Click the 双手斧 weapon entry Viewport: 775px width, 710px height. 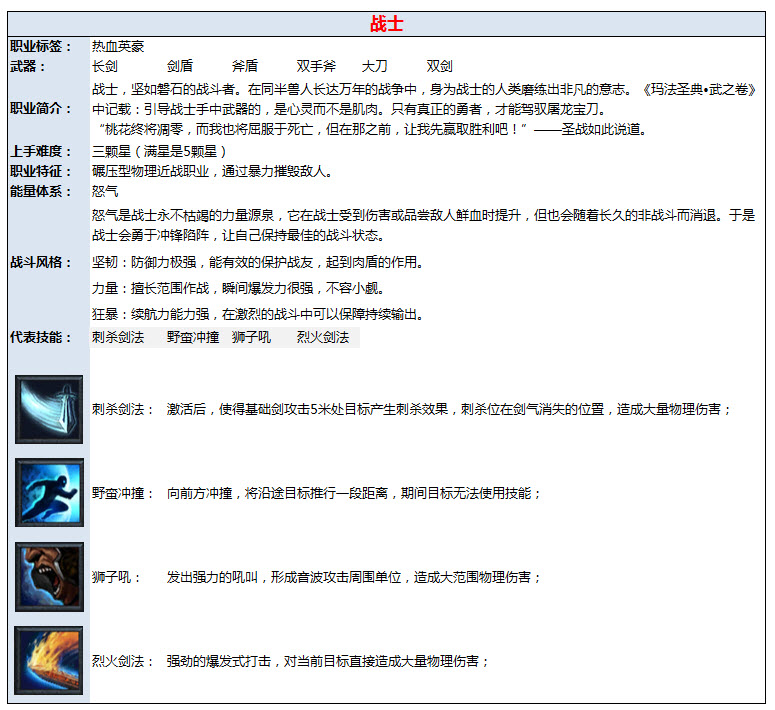(316, 66)
